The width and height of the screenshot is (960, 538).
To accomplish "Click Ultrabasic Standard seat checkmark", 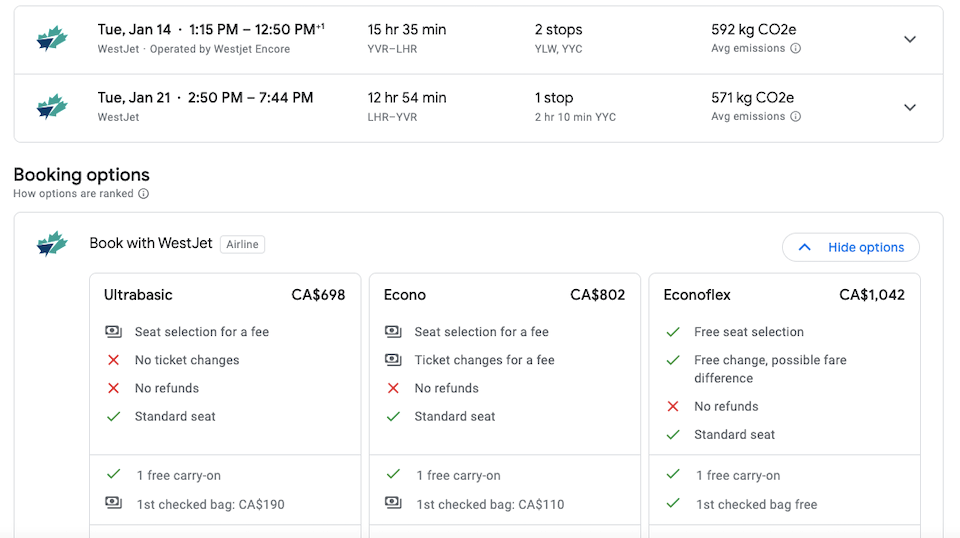I will point(113,416).
